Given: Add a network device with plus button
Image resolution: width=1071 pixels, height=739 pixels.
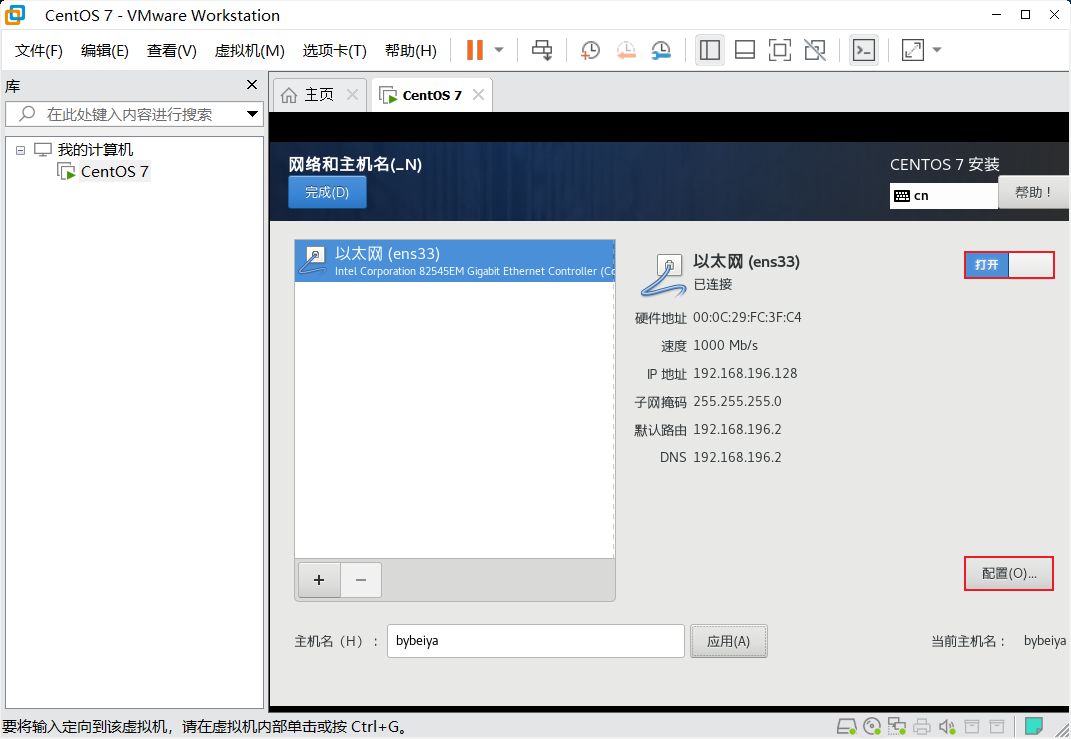Looking at the screenshot, I should click(319, 580).
